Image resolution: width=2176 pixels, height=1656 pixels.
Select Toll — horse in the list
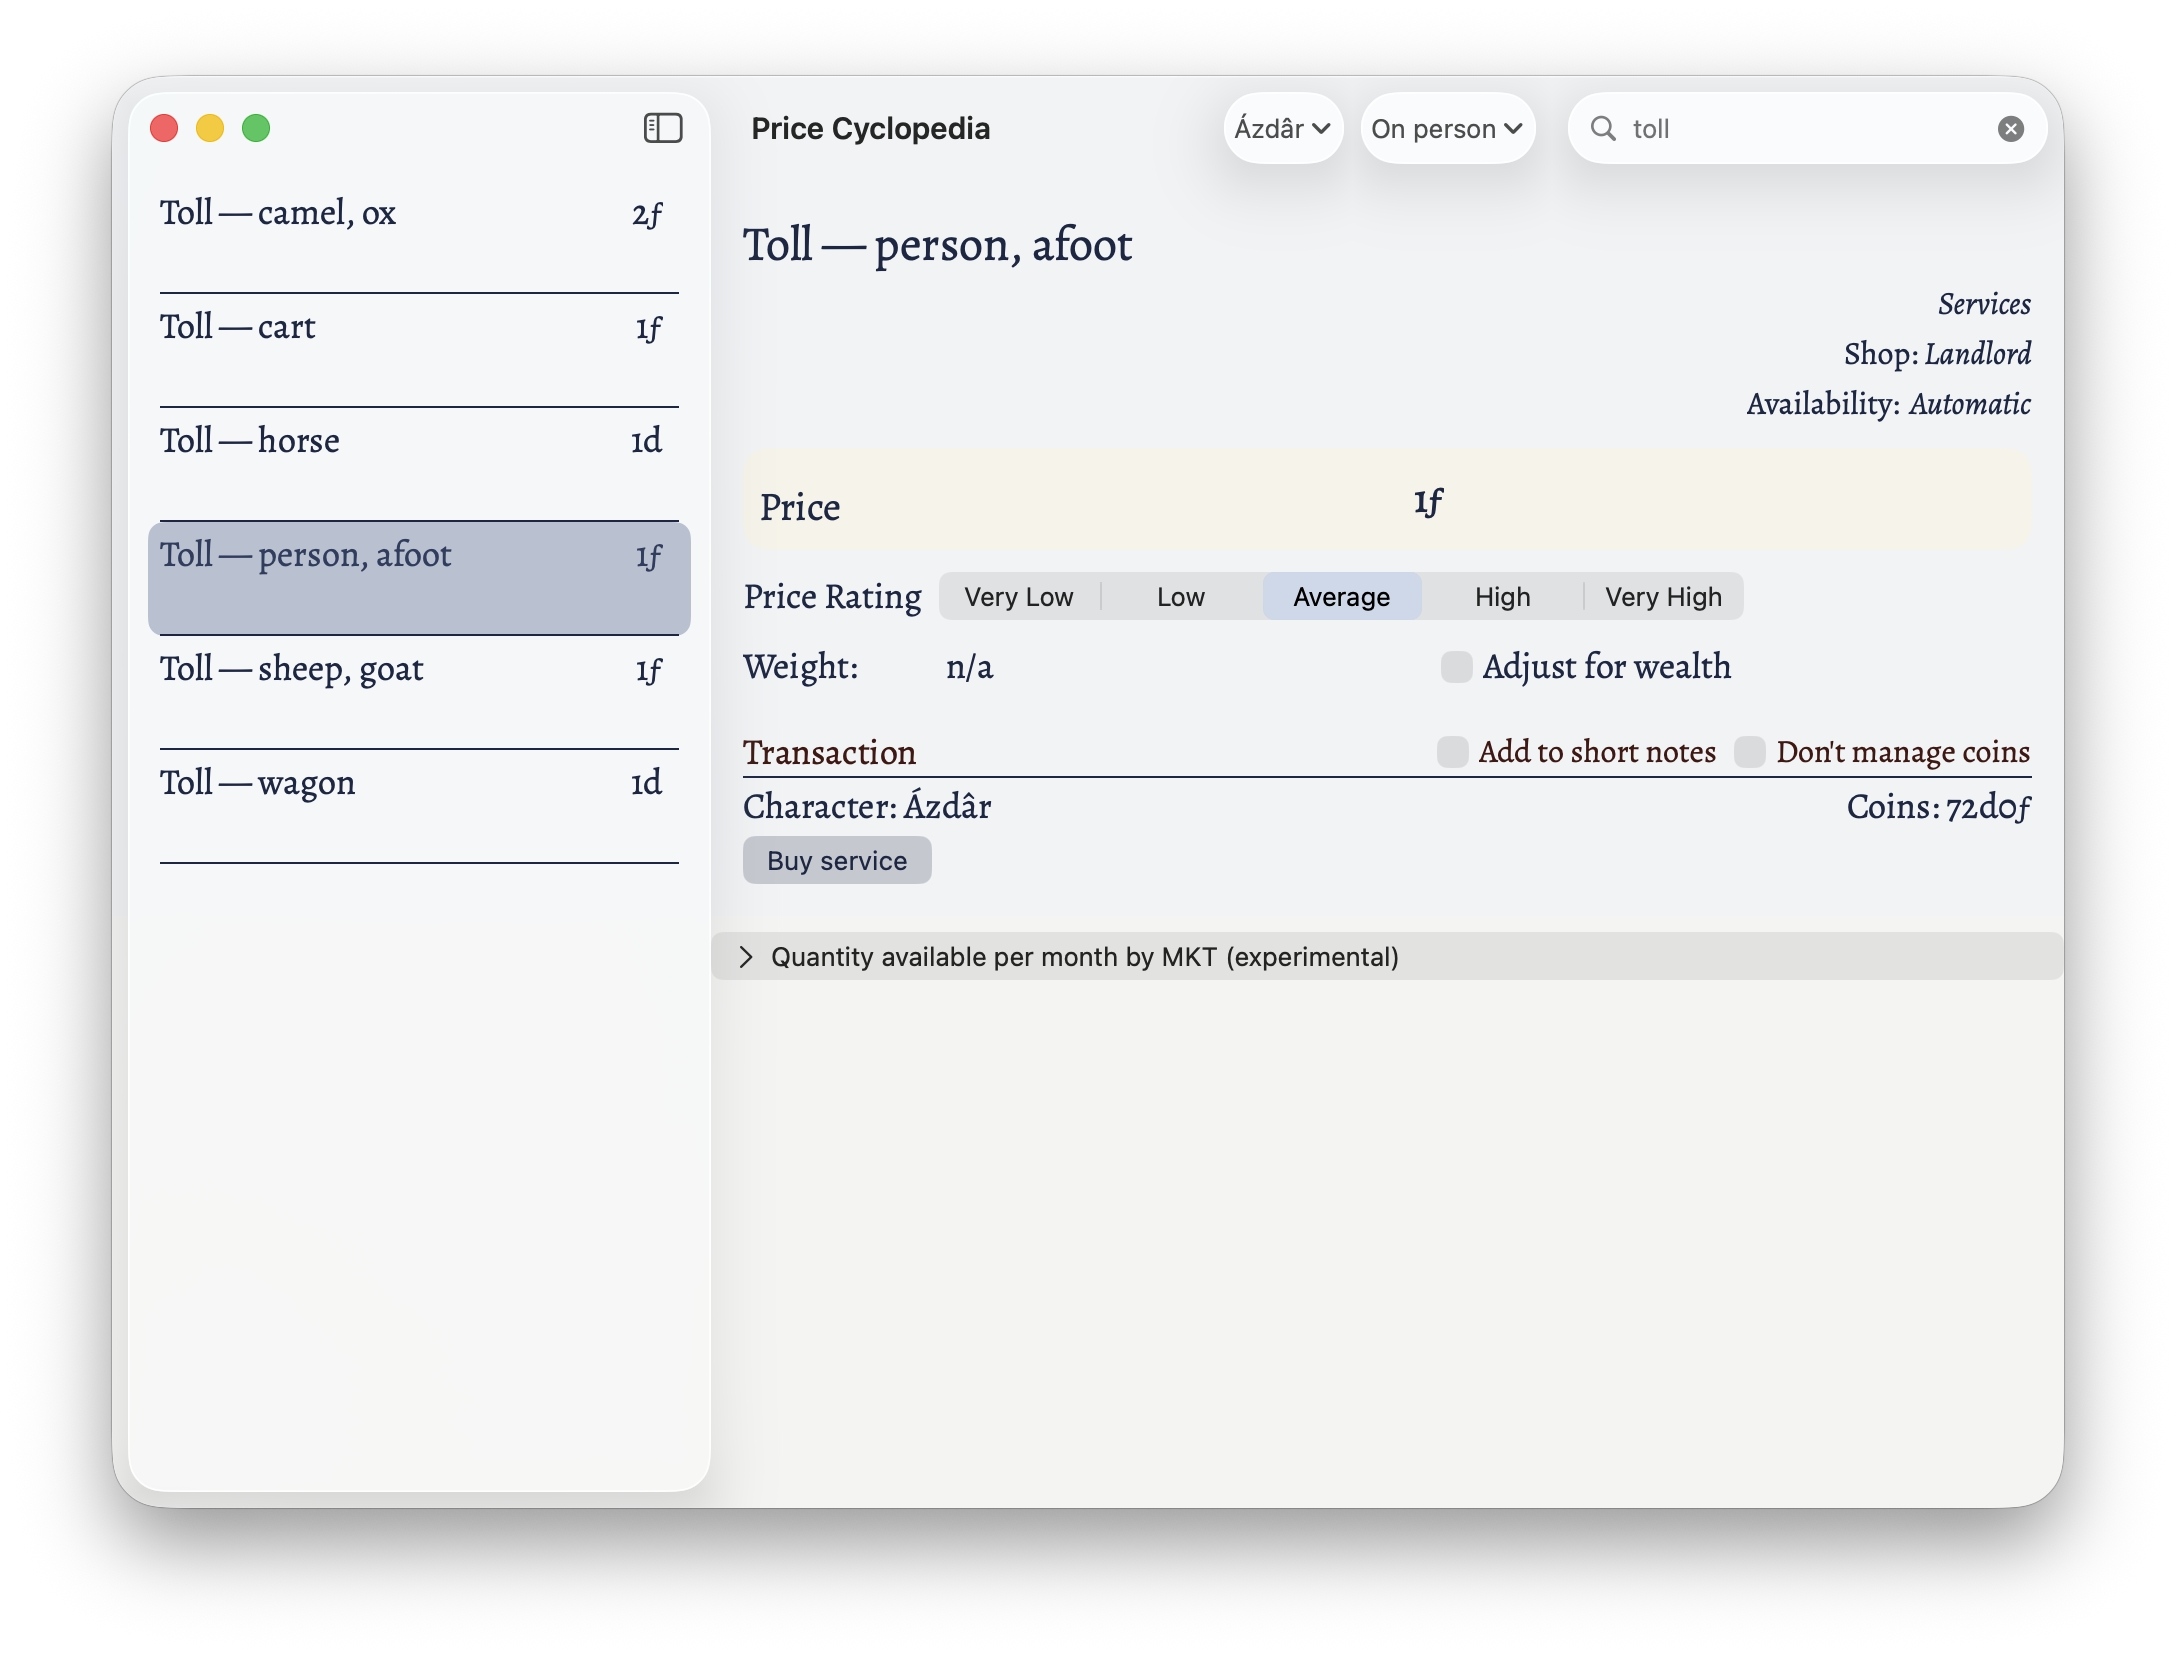(x=418, y=441)
